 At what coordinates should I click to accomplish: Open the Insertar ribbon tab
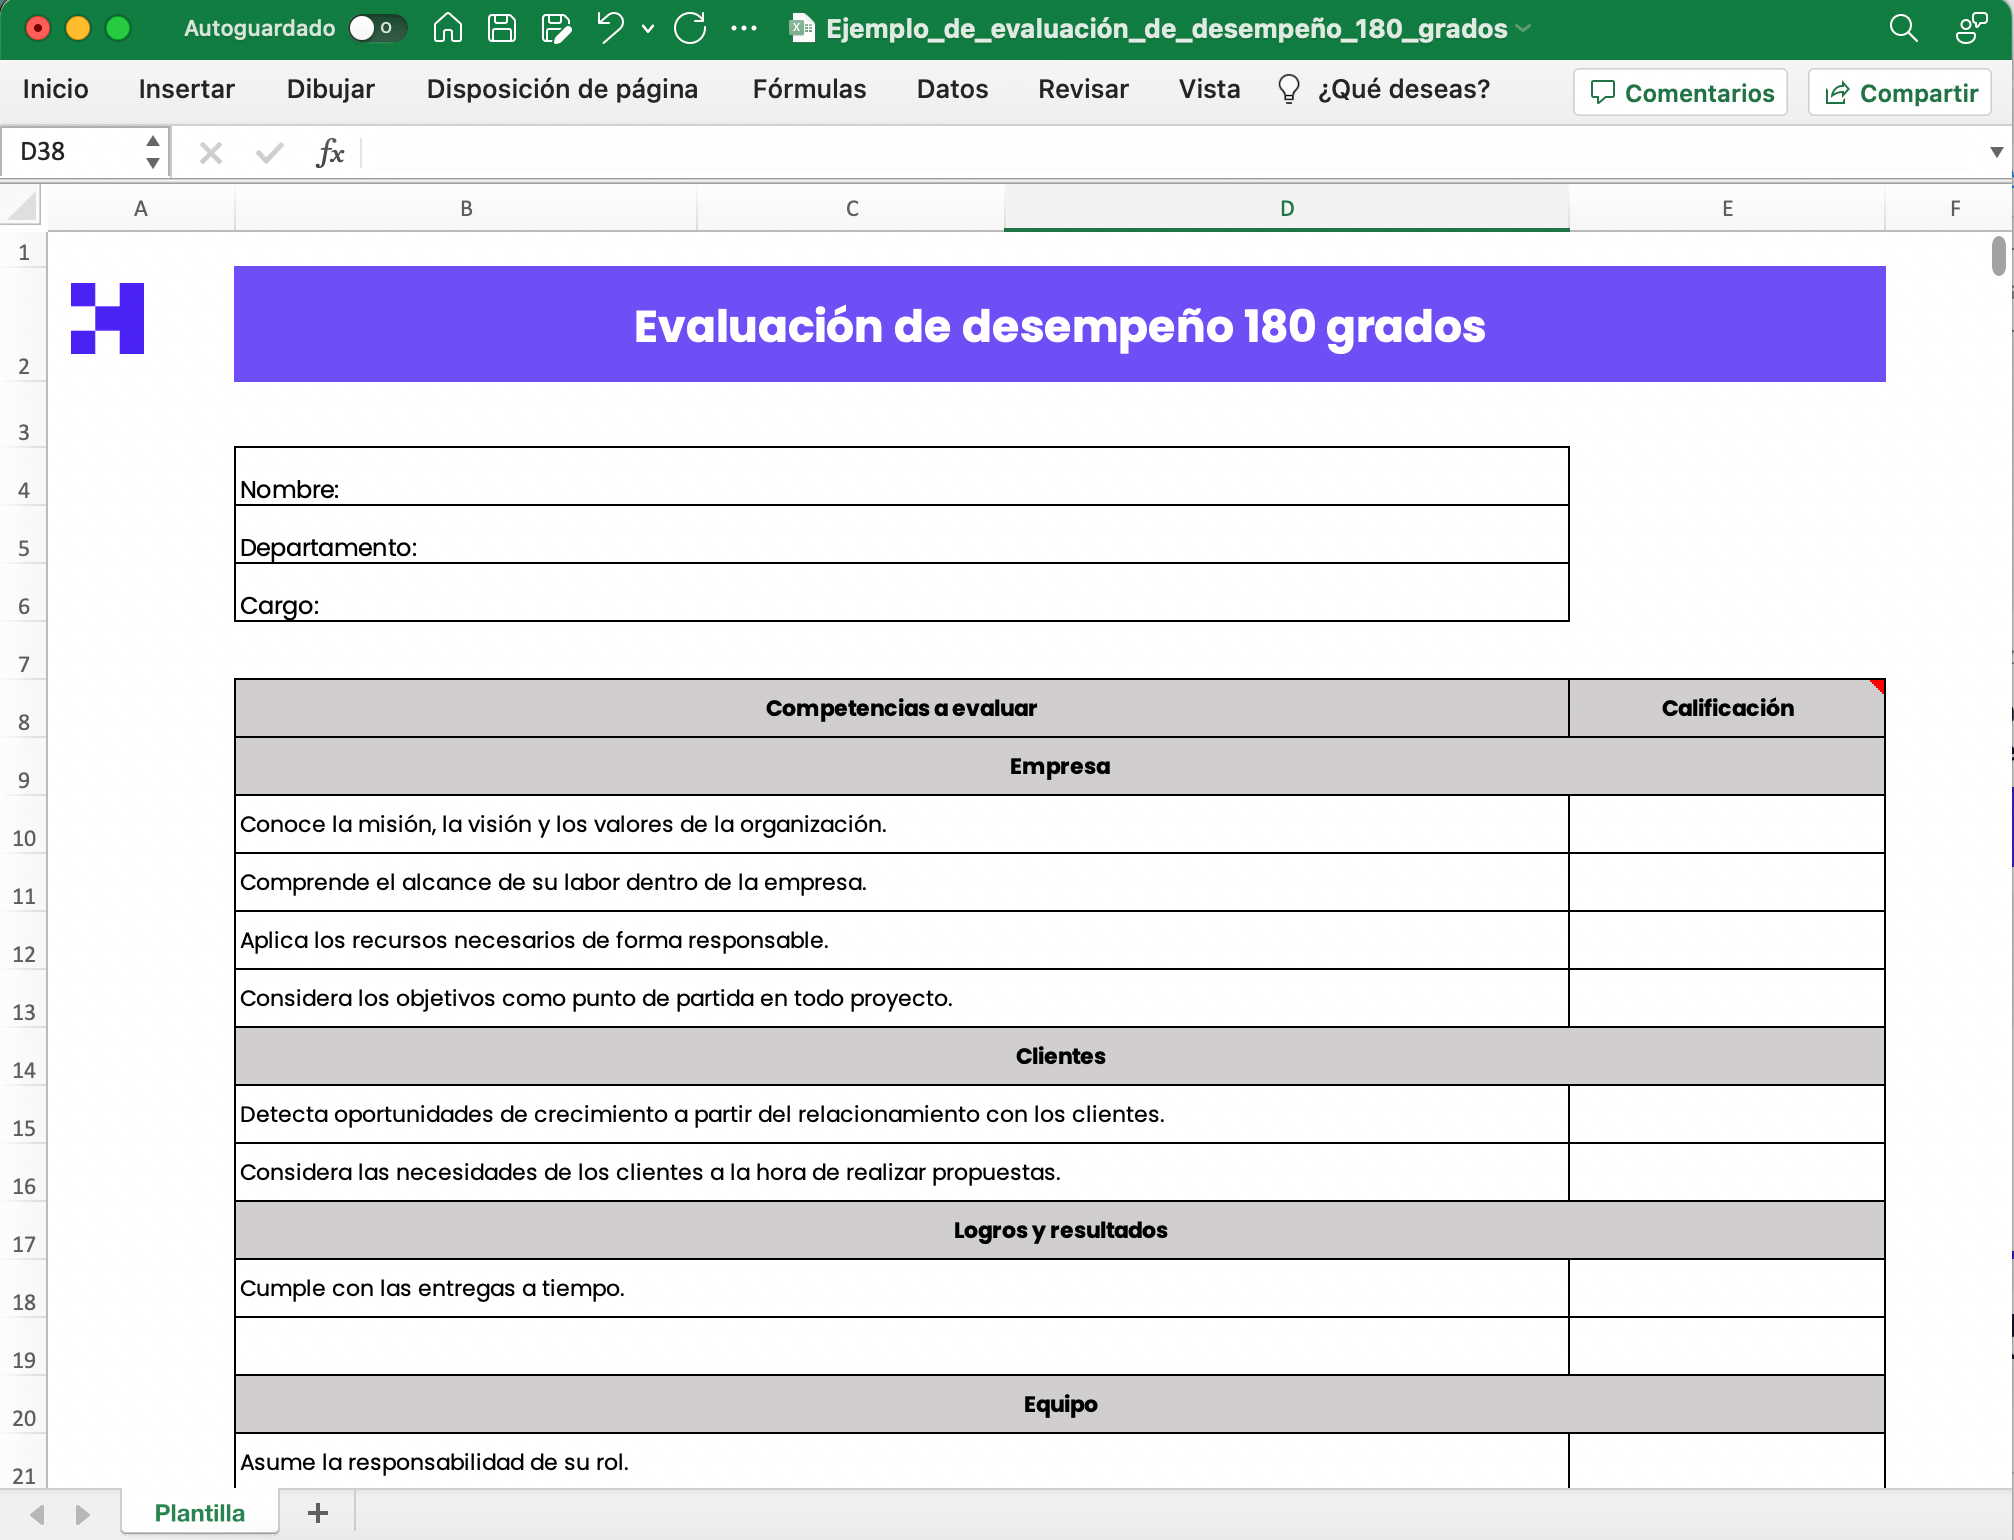pyautogui.click(x=187, y=89)
